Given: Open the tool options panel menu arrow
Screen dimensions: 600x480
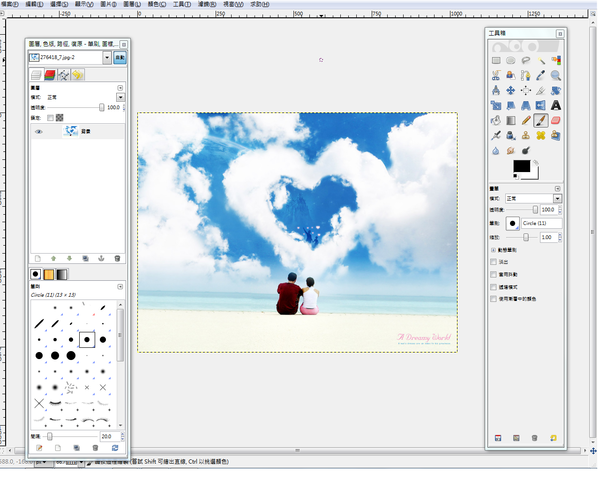Looking at the screenshot, I should [x=557, y=189].
